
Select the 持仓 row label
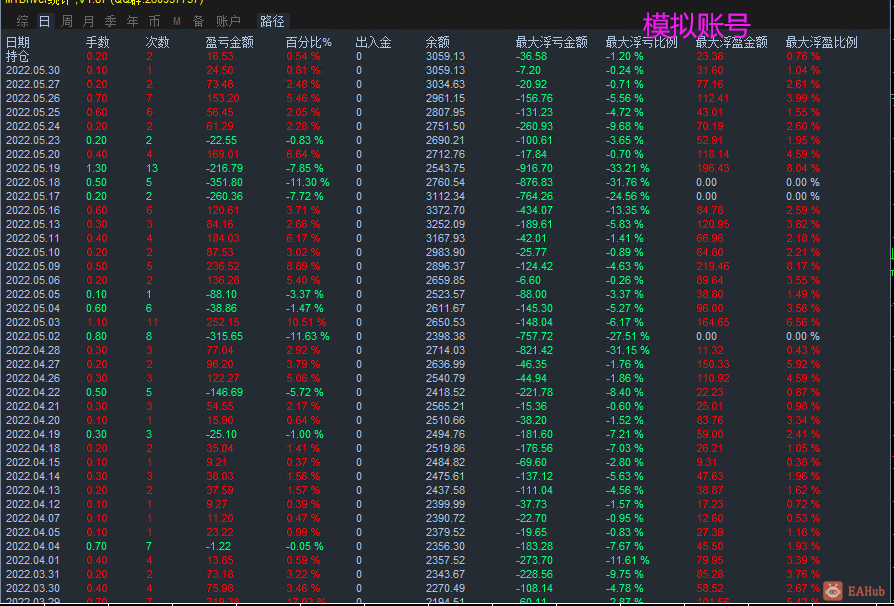[18, 56]
